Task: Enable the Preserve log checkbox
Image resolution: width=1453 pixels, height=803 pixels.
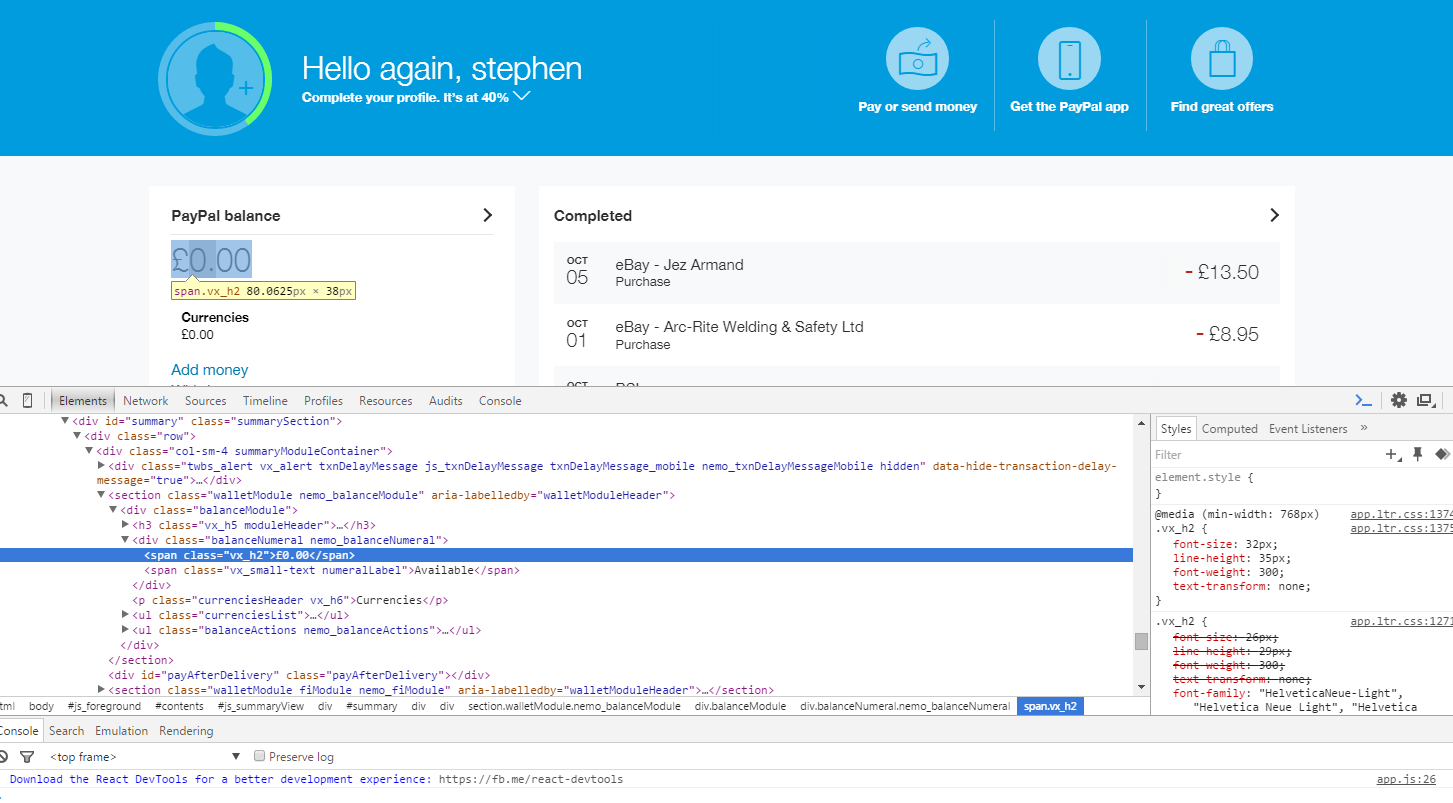Action: click(260, 757)
